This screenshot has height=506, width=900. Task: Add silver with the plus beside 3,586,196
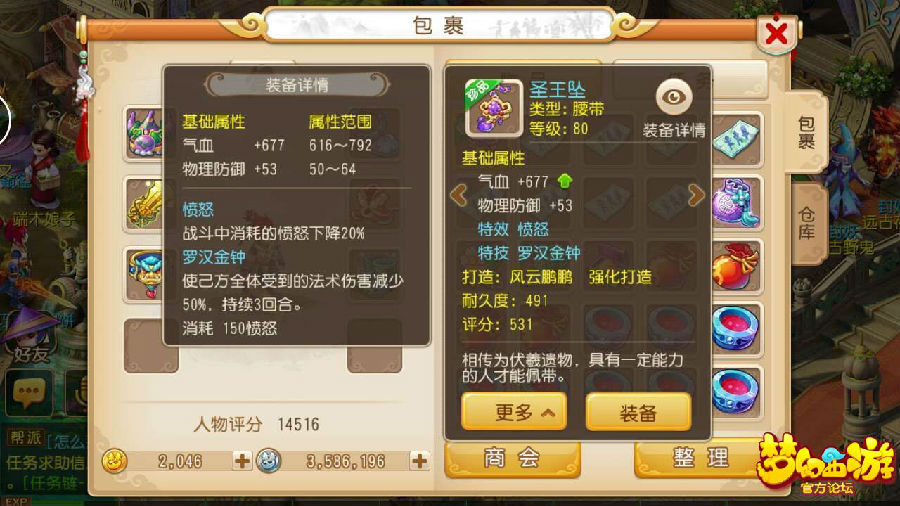[x=420, y=461]
